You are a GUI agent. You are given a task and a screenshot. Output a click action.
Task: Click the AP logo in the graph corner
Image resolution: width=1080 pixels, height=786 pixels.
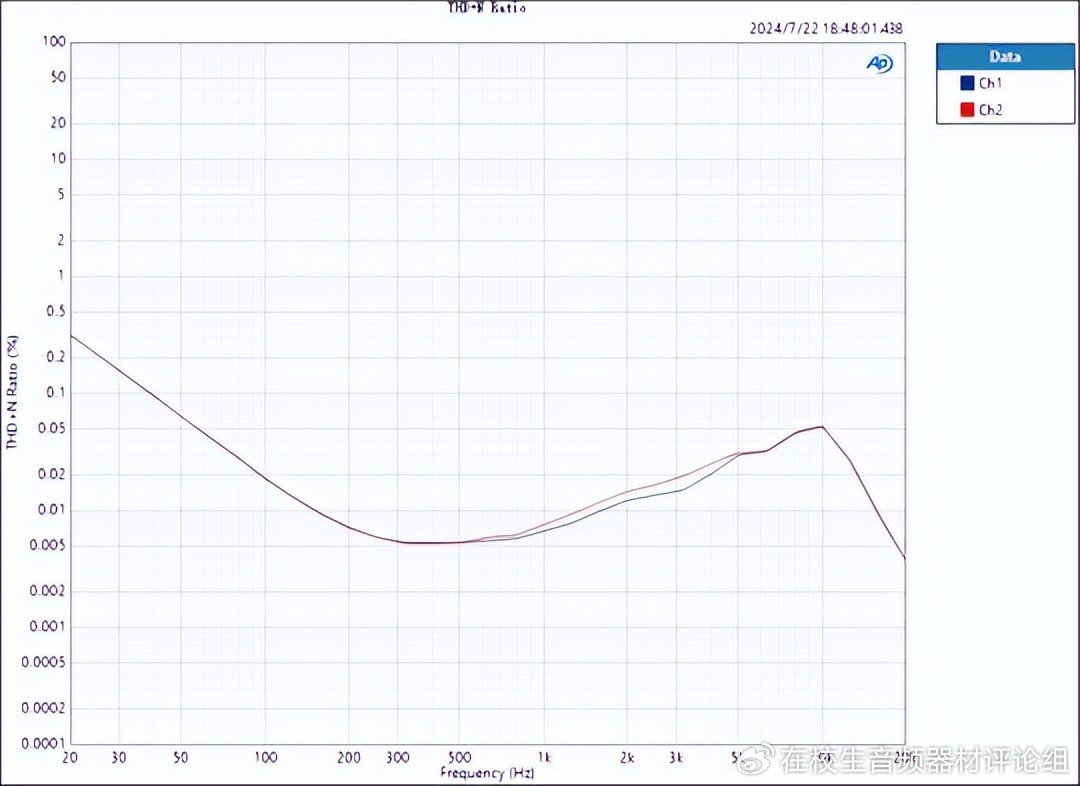(879, 64)
